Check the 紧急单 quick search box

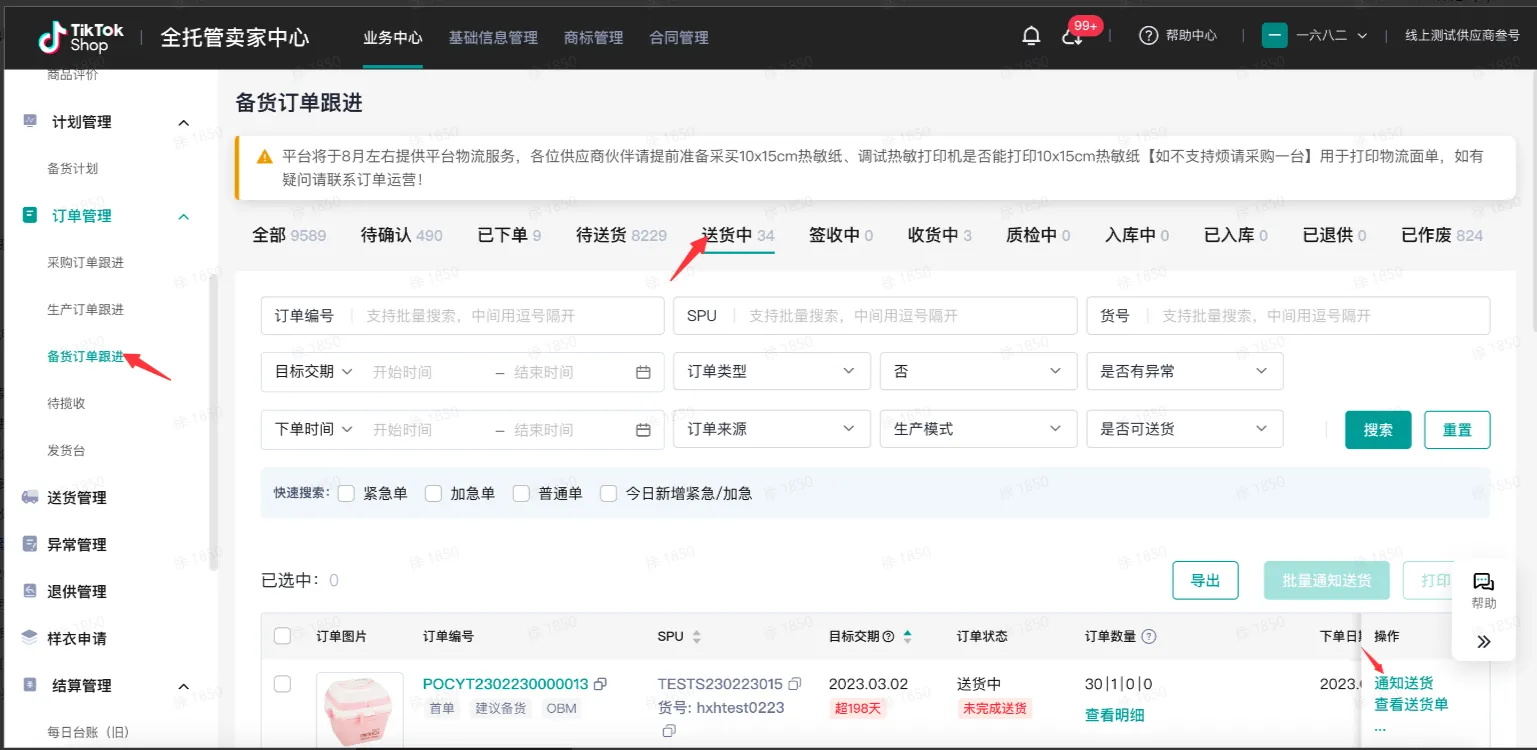346,493
